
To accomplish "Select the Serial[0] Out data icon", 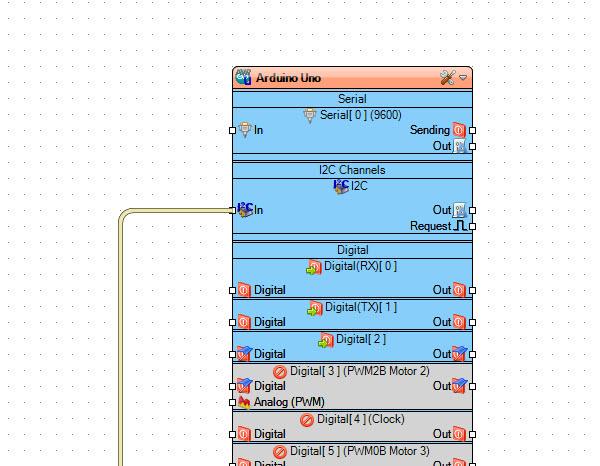I will [460, 146].
